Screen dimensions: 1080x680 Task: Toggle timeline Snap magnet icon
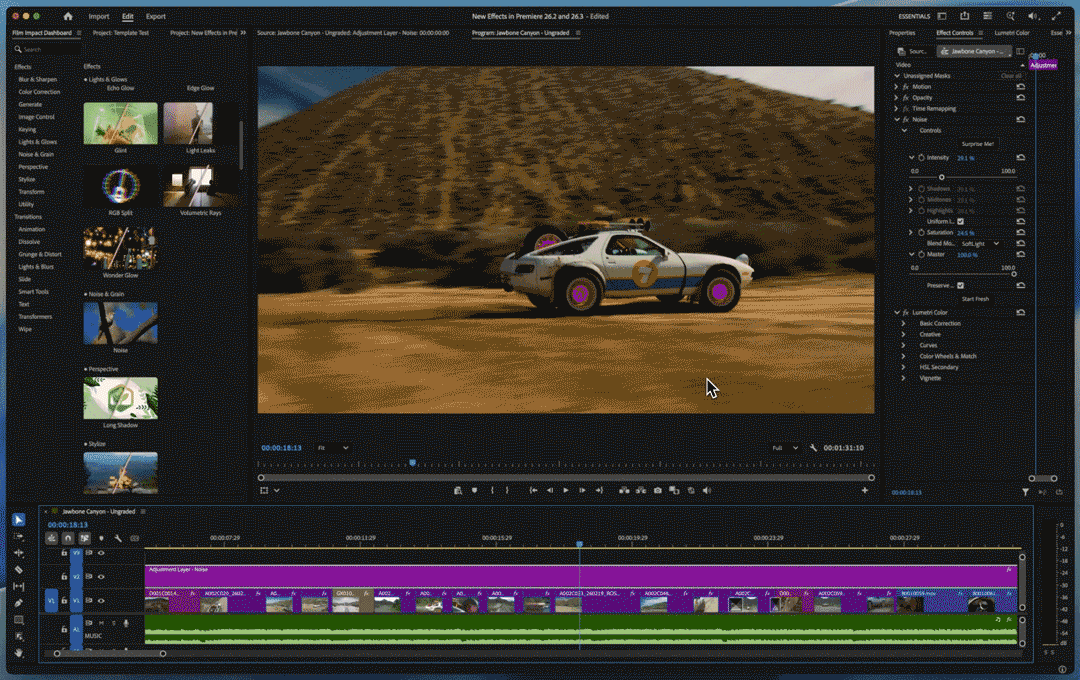[68, 538]
